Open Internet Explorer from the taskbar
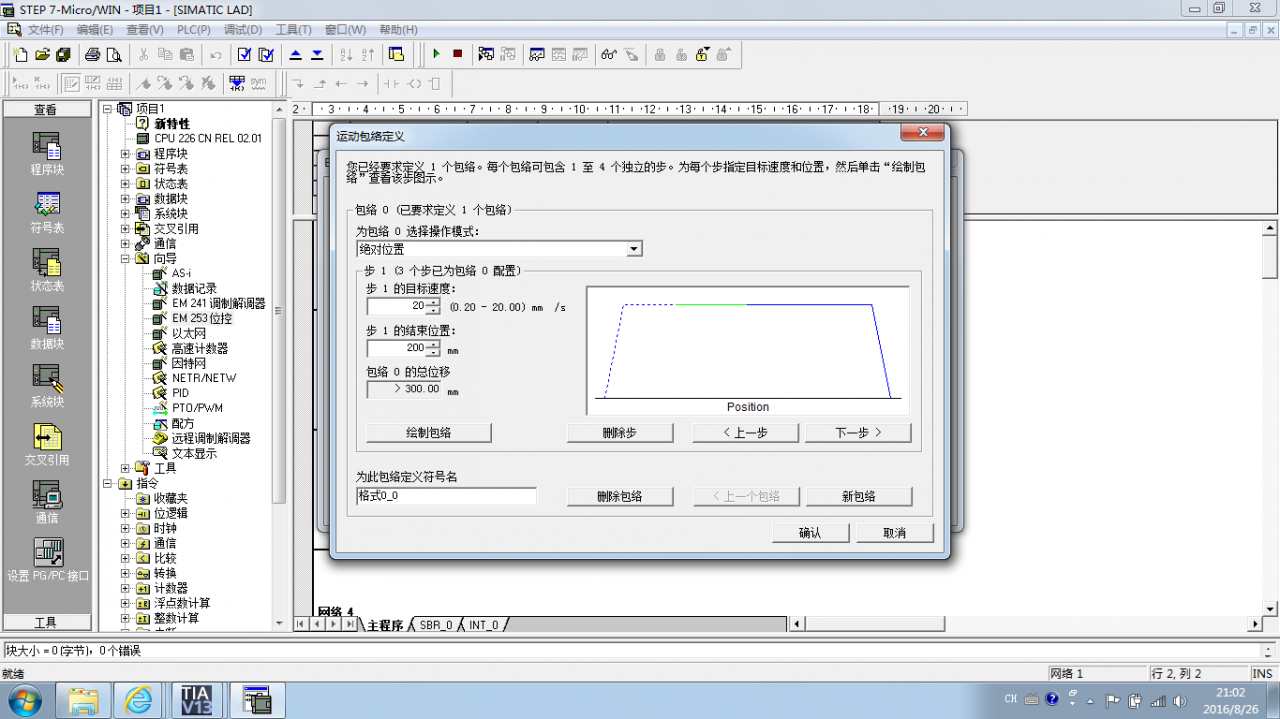 coord(138,700)
